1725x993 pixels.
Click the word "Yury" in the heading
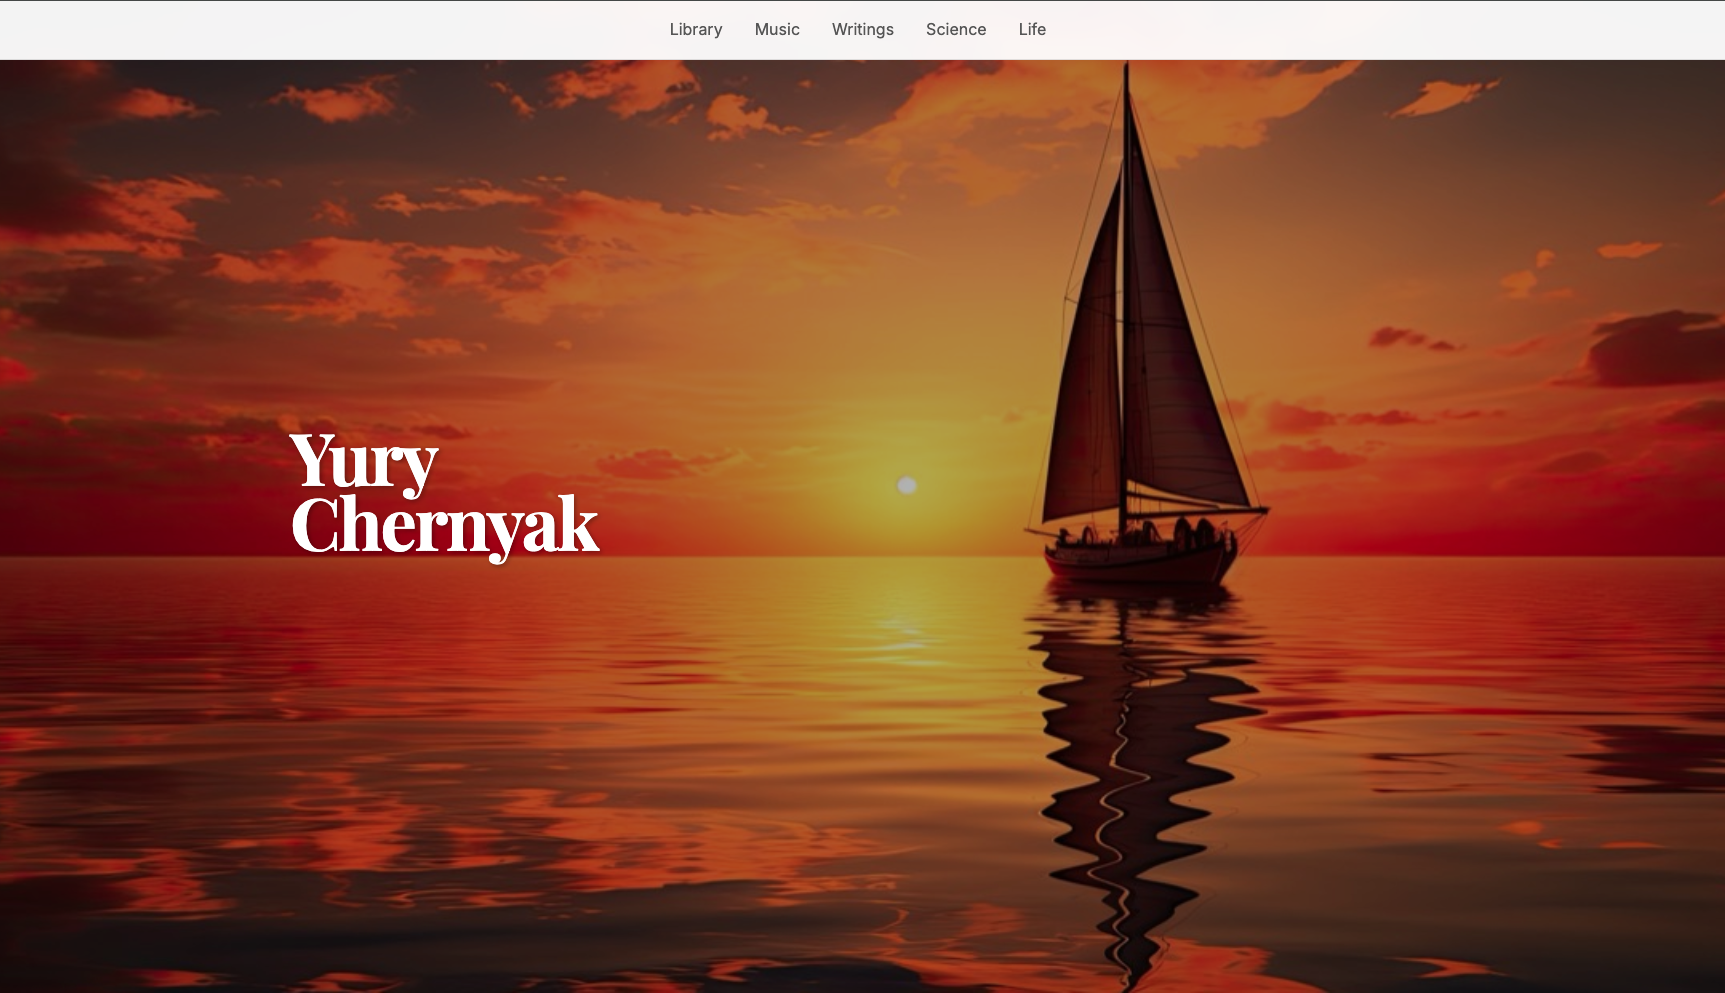pos(364,463)
